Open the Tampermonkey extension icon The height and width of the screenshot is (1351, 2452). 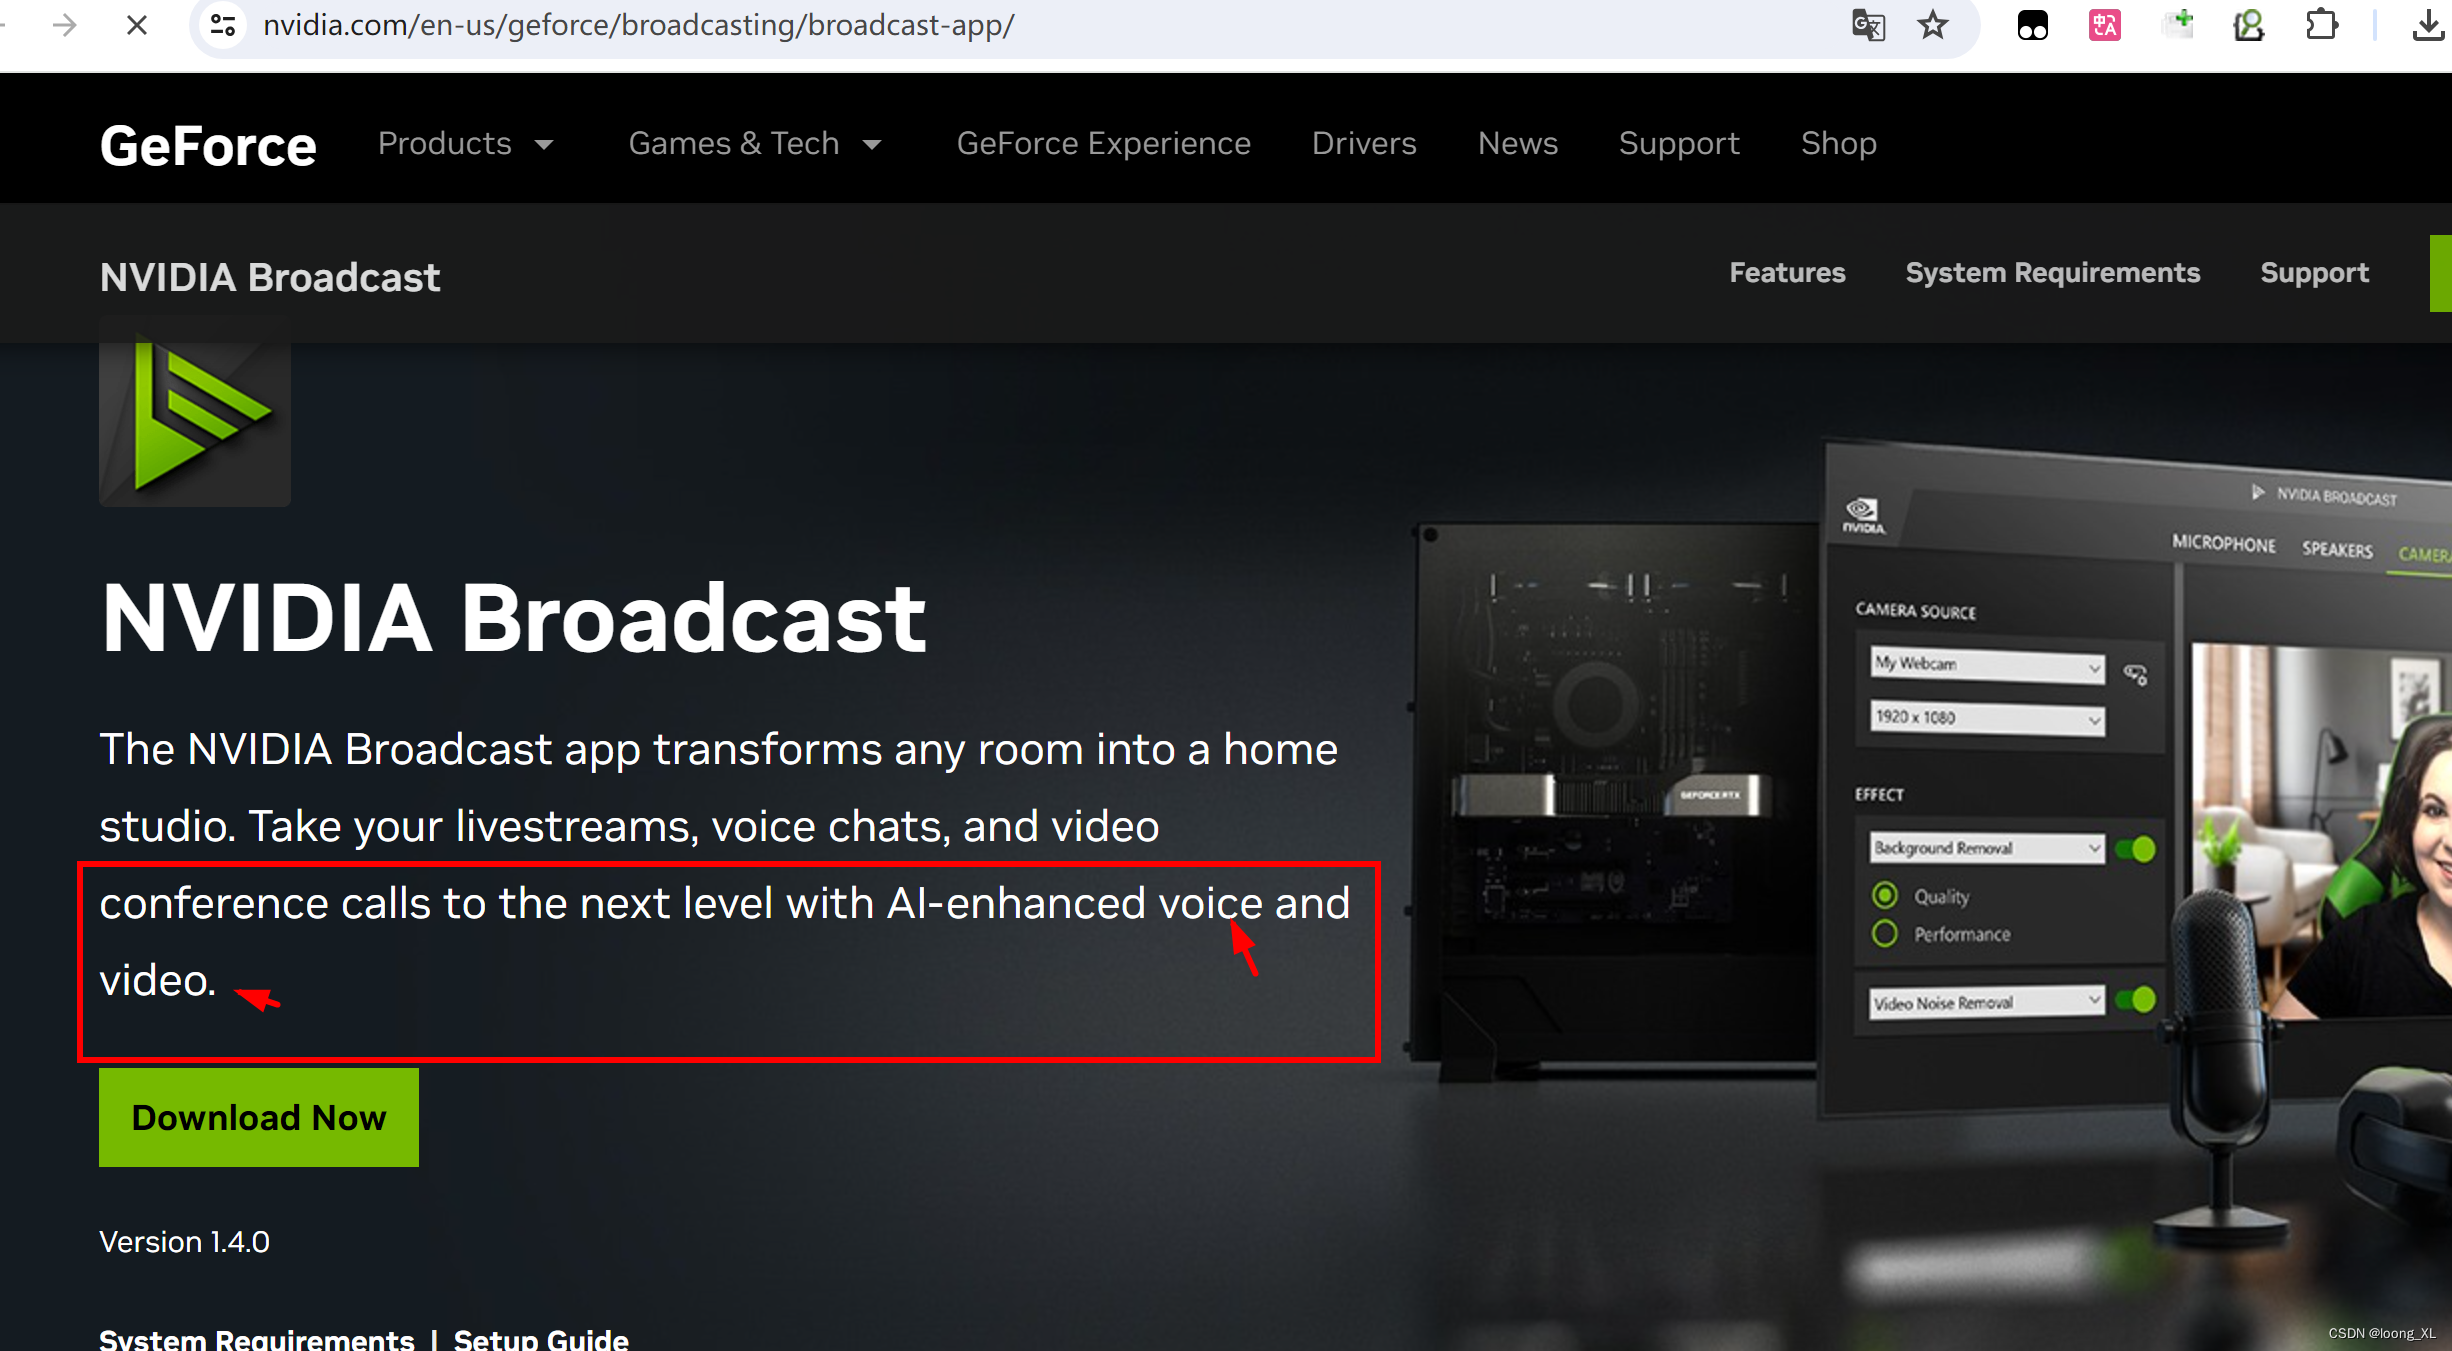click(x=2032, y=25)
